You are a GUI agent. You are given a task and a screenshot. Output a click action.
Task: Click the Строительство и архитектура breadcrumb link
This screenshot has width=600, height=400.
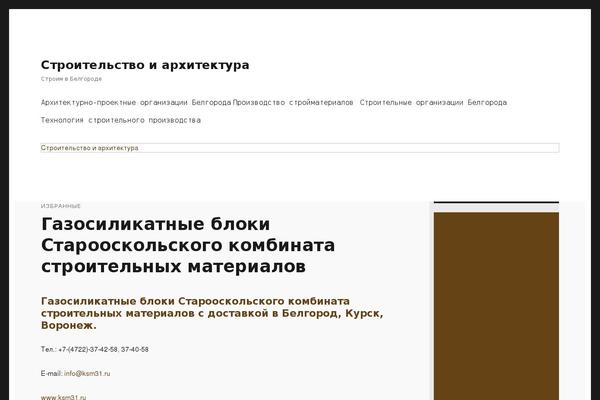click(90, 148)
